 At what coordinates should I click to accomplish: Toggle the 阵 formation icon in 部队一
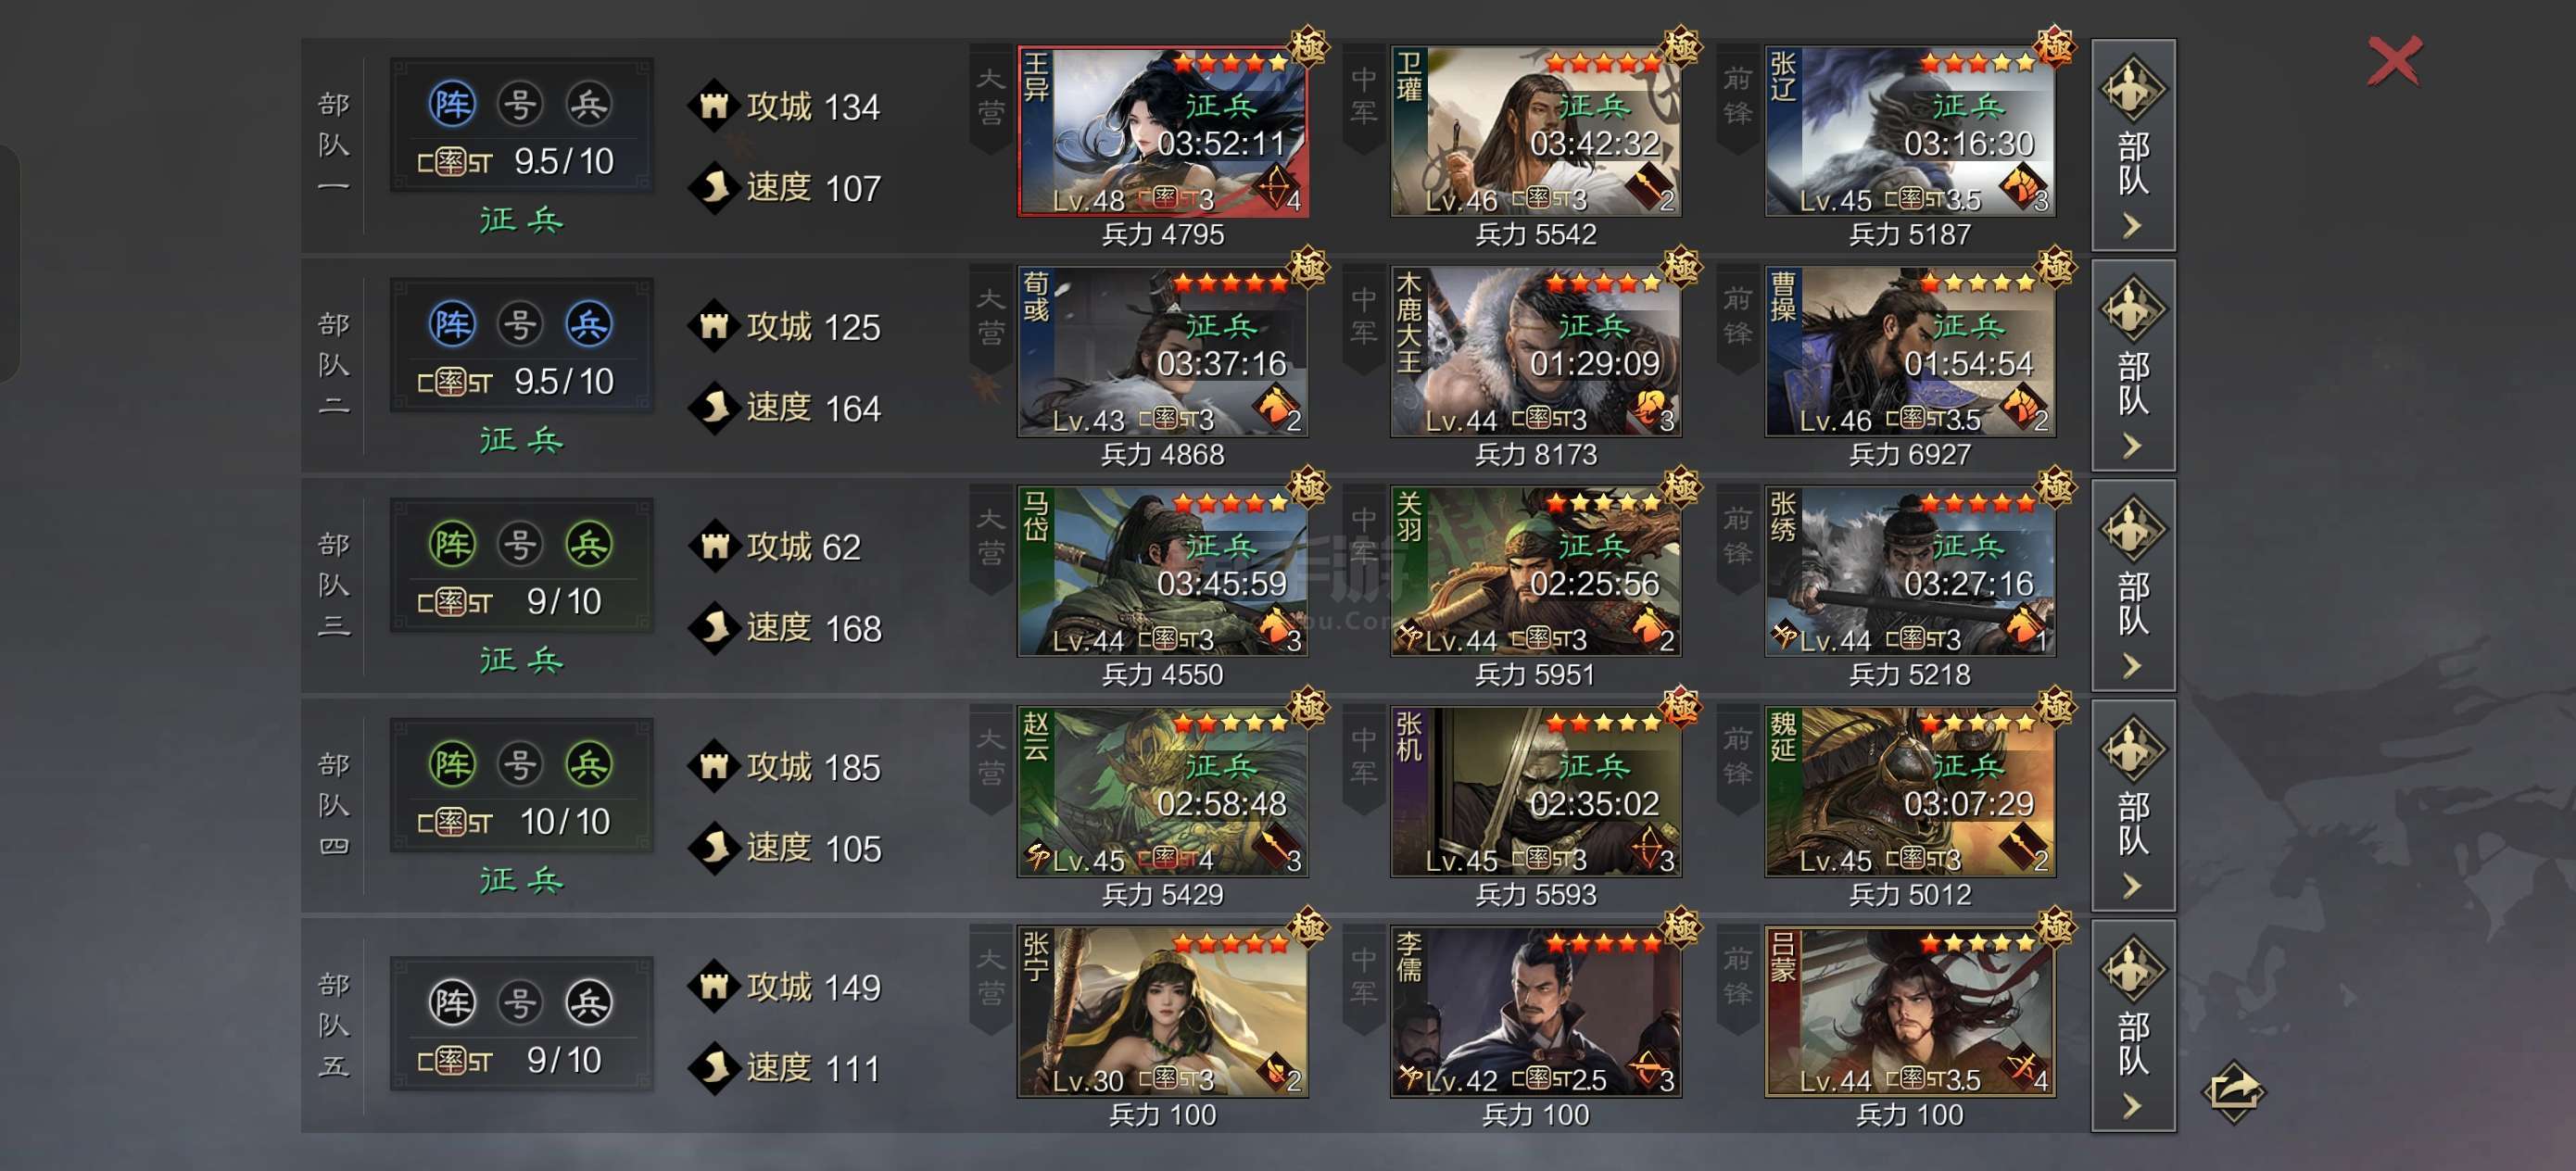452,104
